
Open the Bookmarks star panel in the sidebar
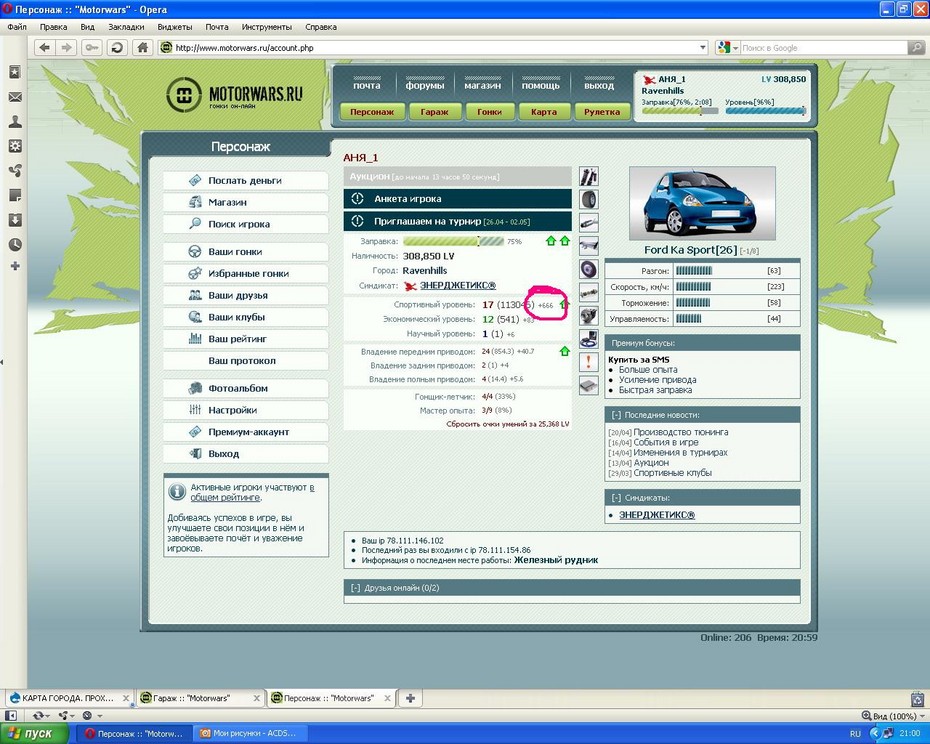point(15,72)
